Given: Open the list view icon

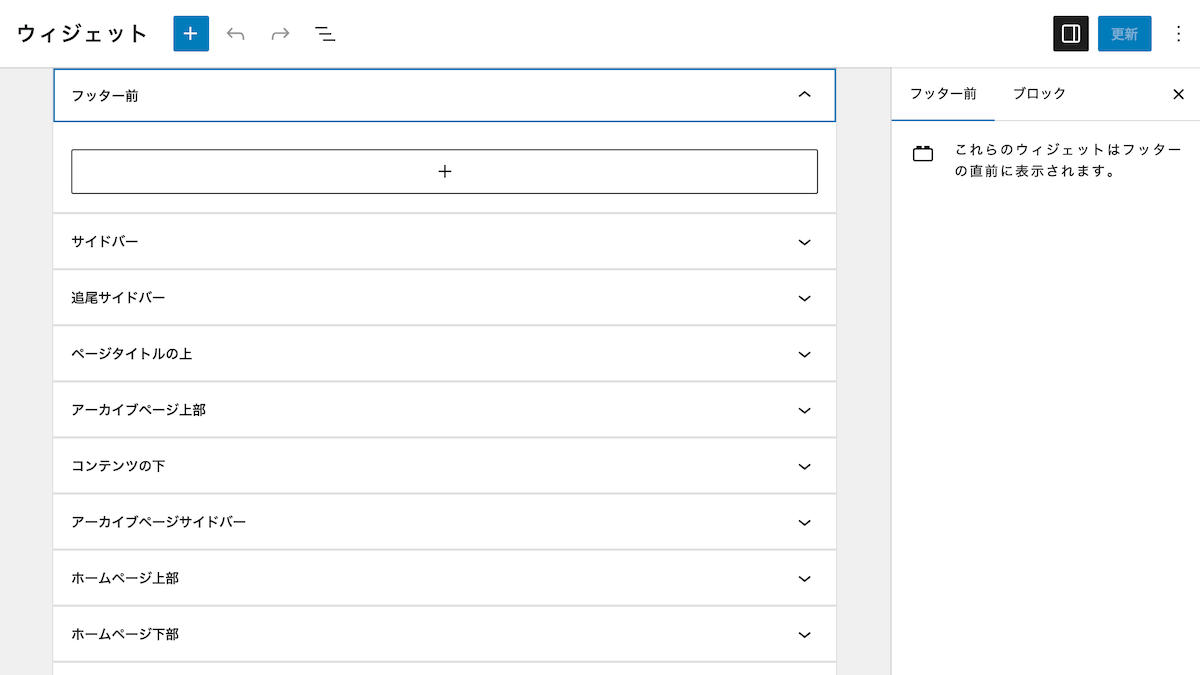Looking at the screenshot, I should pos(324,33).
